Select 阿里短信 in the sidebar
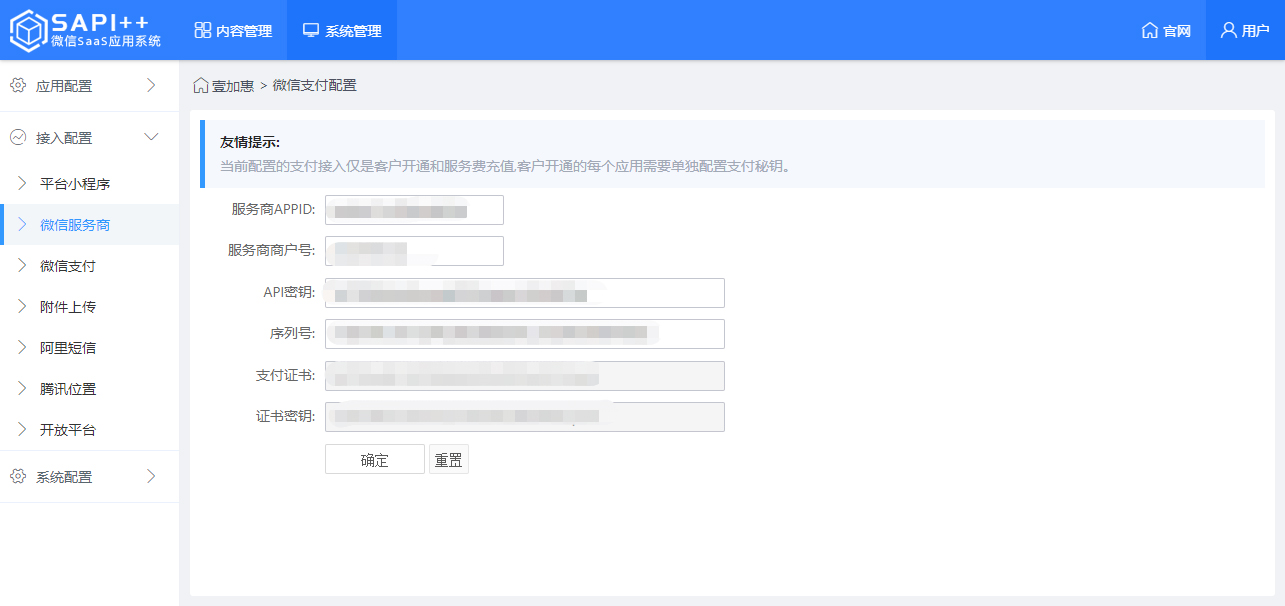 coord(68,348)
